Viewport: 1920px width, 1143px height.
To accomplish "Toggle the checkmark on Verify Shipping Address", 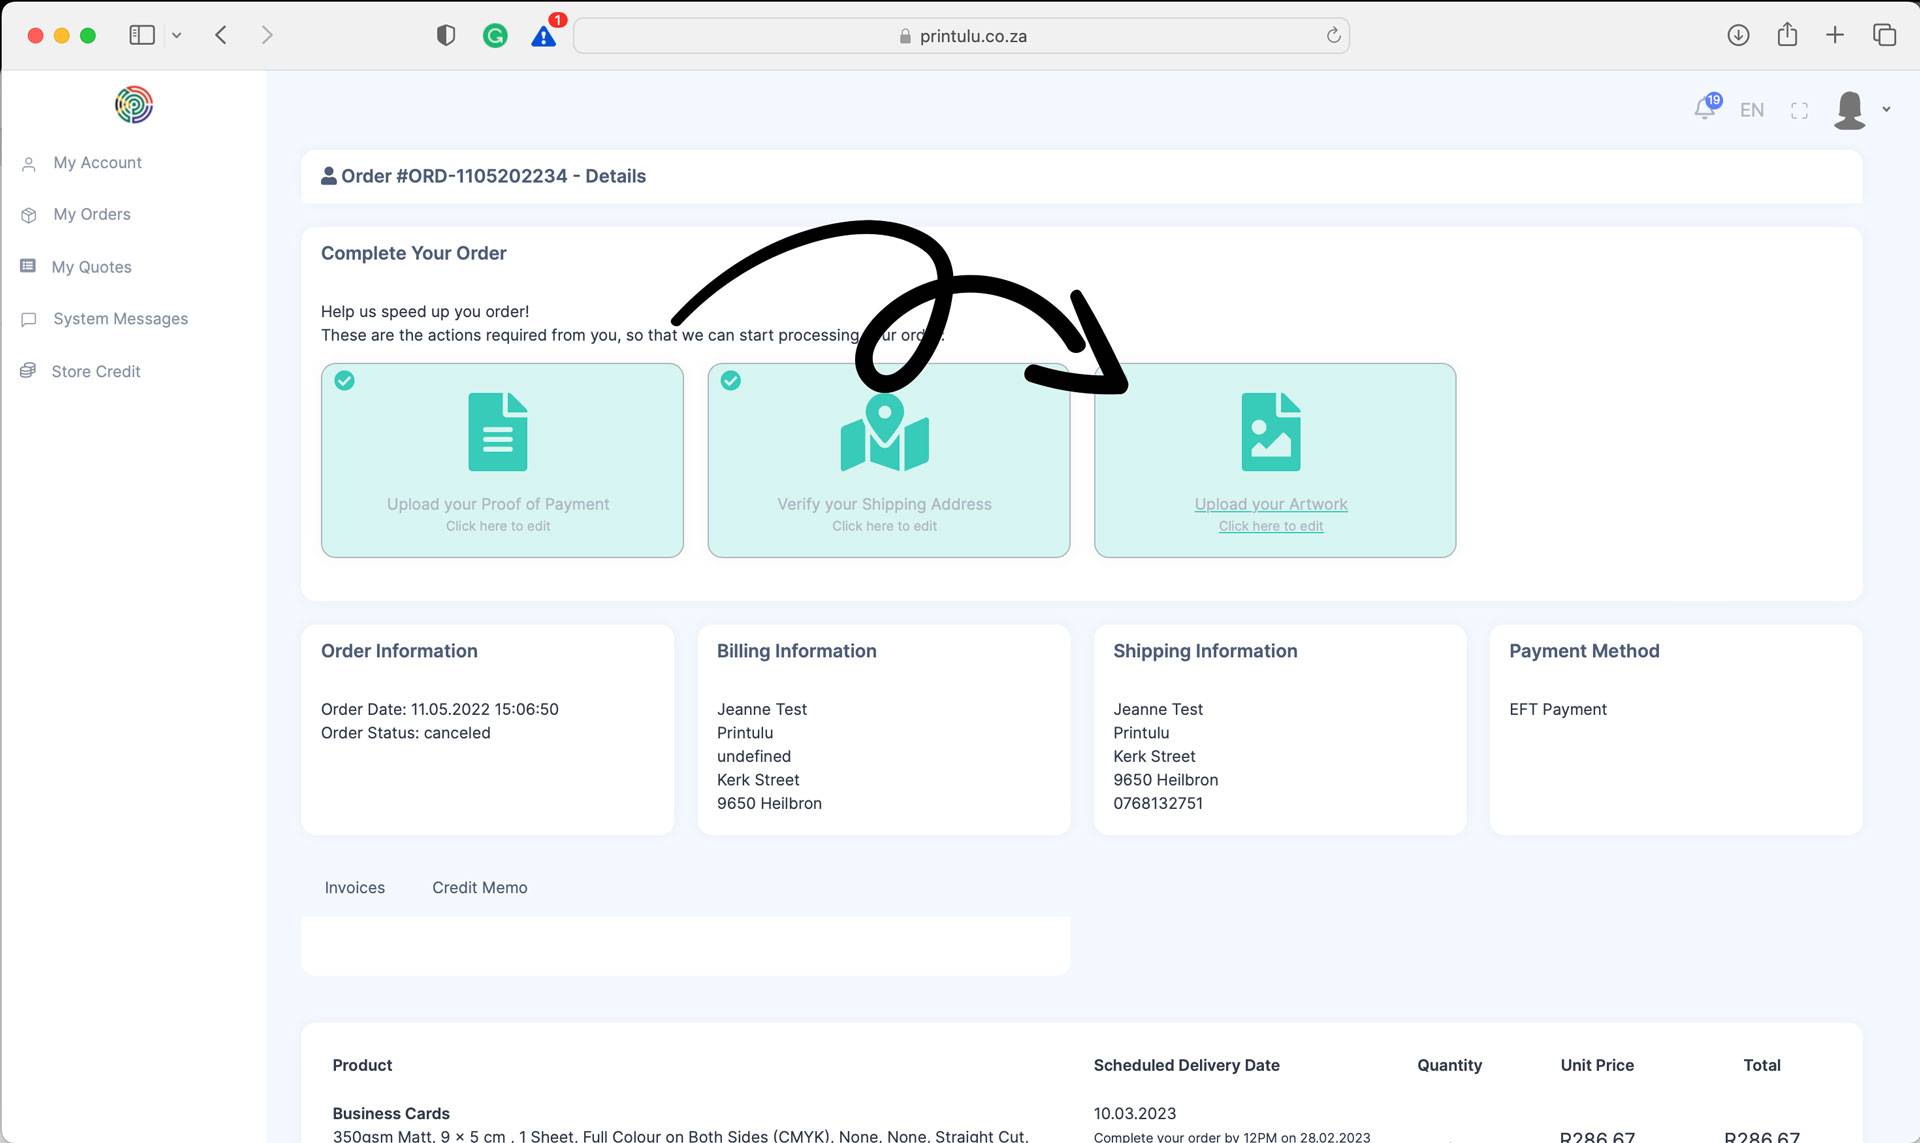I will [731, 378].
